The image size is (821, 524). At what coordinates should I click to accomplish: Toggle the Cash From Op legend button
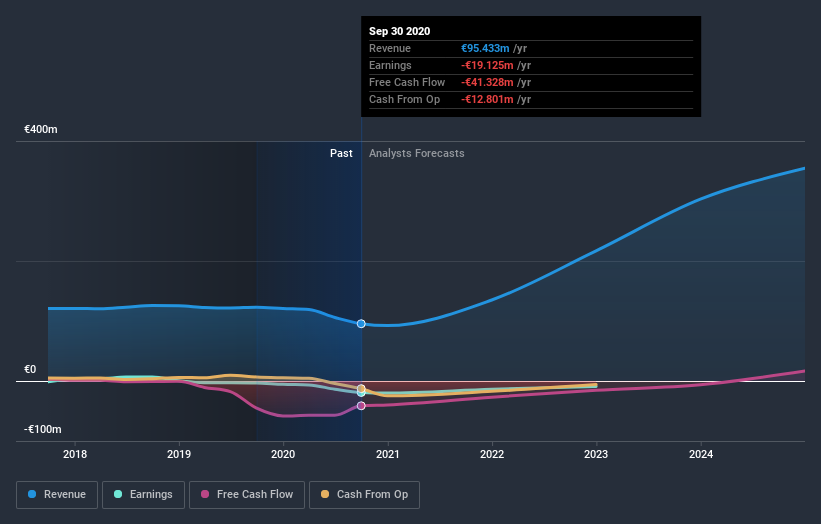[364, 495]
